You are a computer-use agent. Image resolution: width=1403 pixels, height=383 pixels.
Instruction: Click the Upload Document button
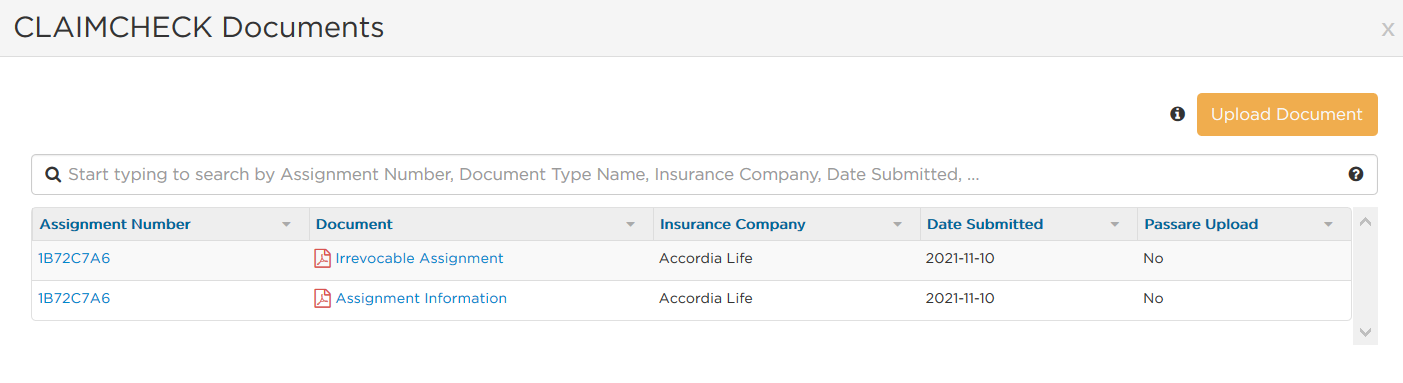click(1287, 114)
